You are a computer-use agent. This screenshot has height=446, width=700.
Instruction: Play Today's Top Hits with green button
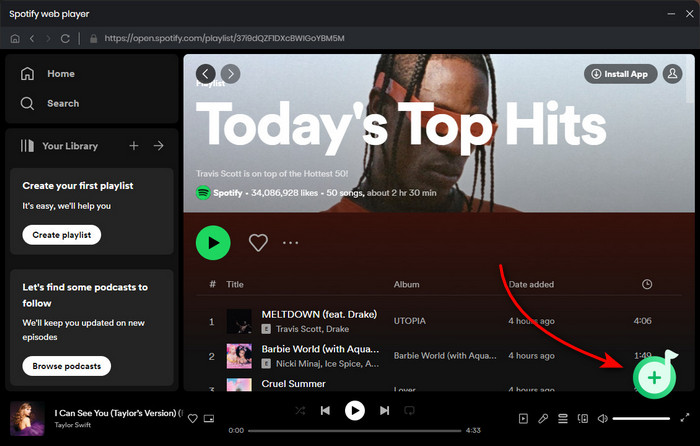pos(213,243)
